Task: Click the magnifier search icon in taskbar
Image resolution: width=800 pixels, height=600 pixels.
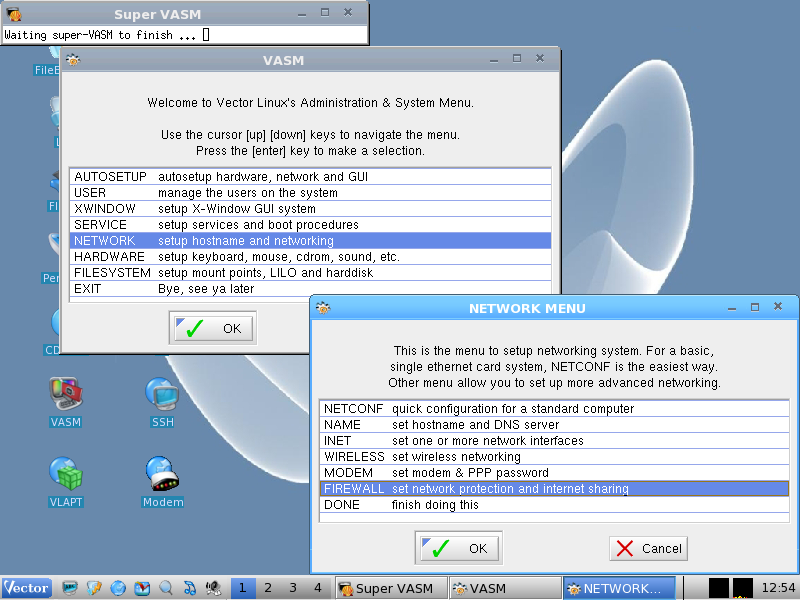Action: coord(166,588)
